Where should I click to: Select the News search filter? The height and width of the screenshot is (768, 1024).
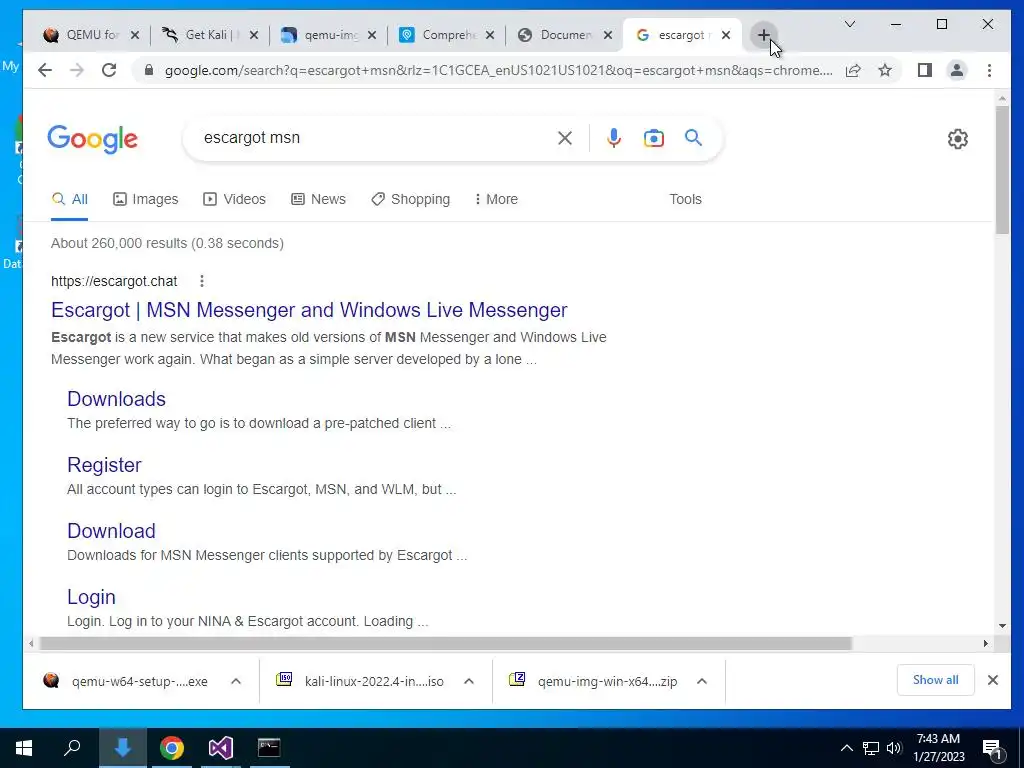(x=318, y=199)
